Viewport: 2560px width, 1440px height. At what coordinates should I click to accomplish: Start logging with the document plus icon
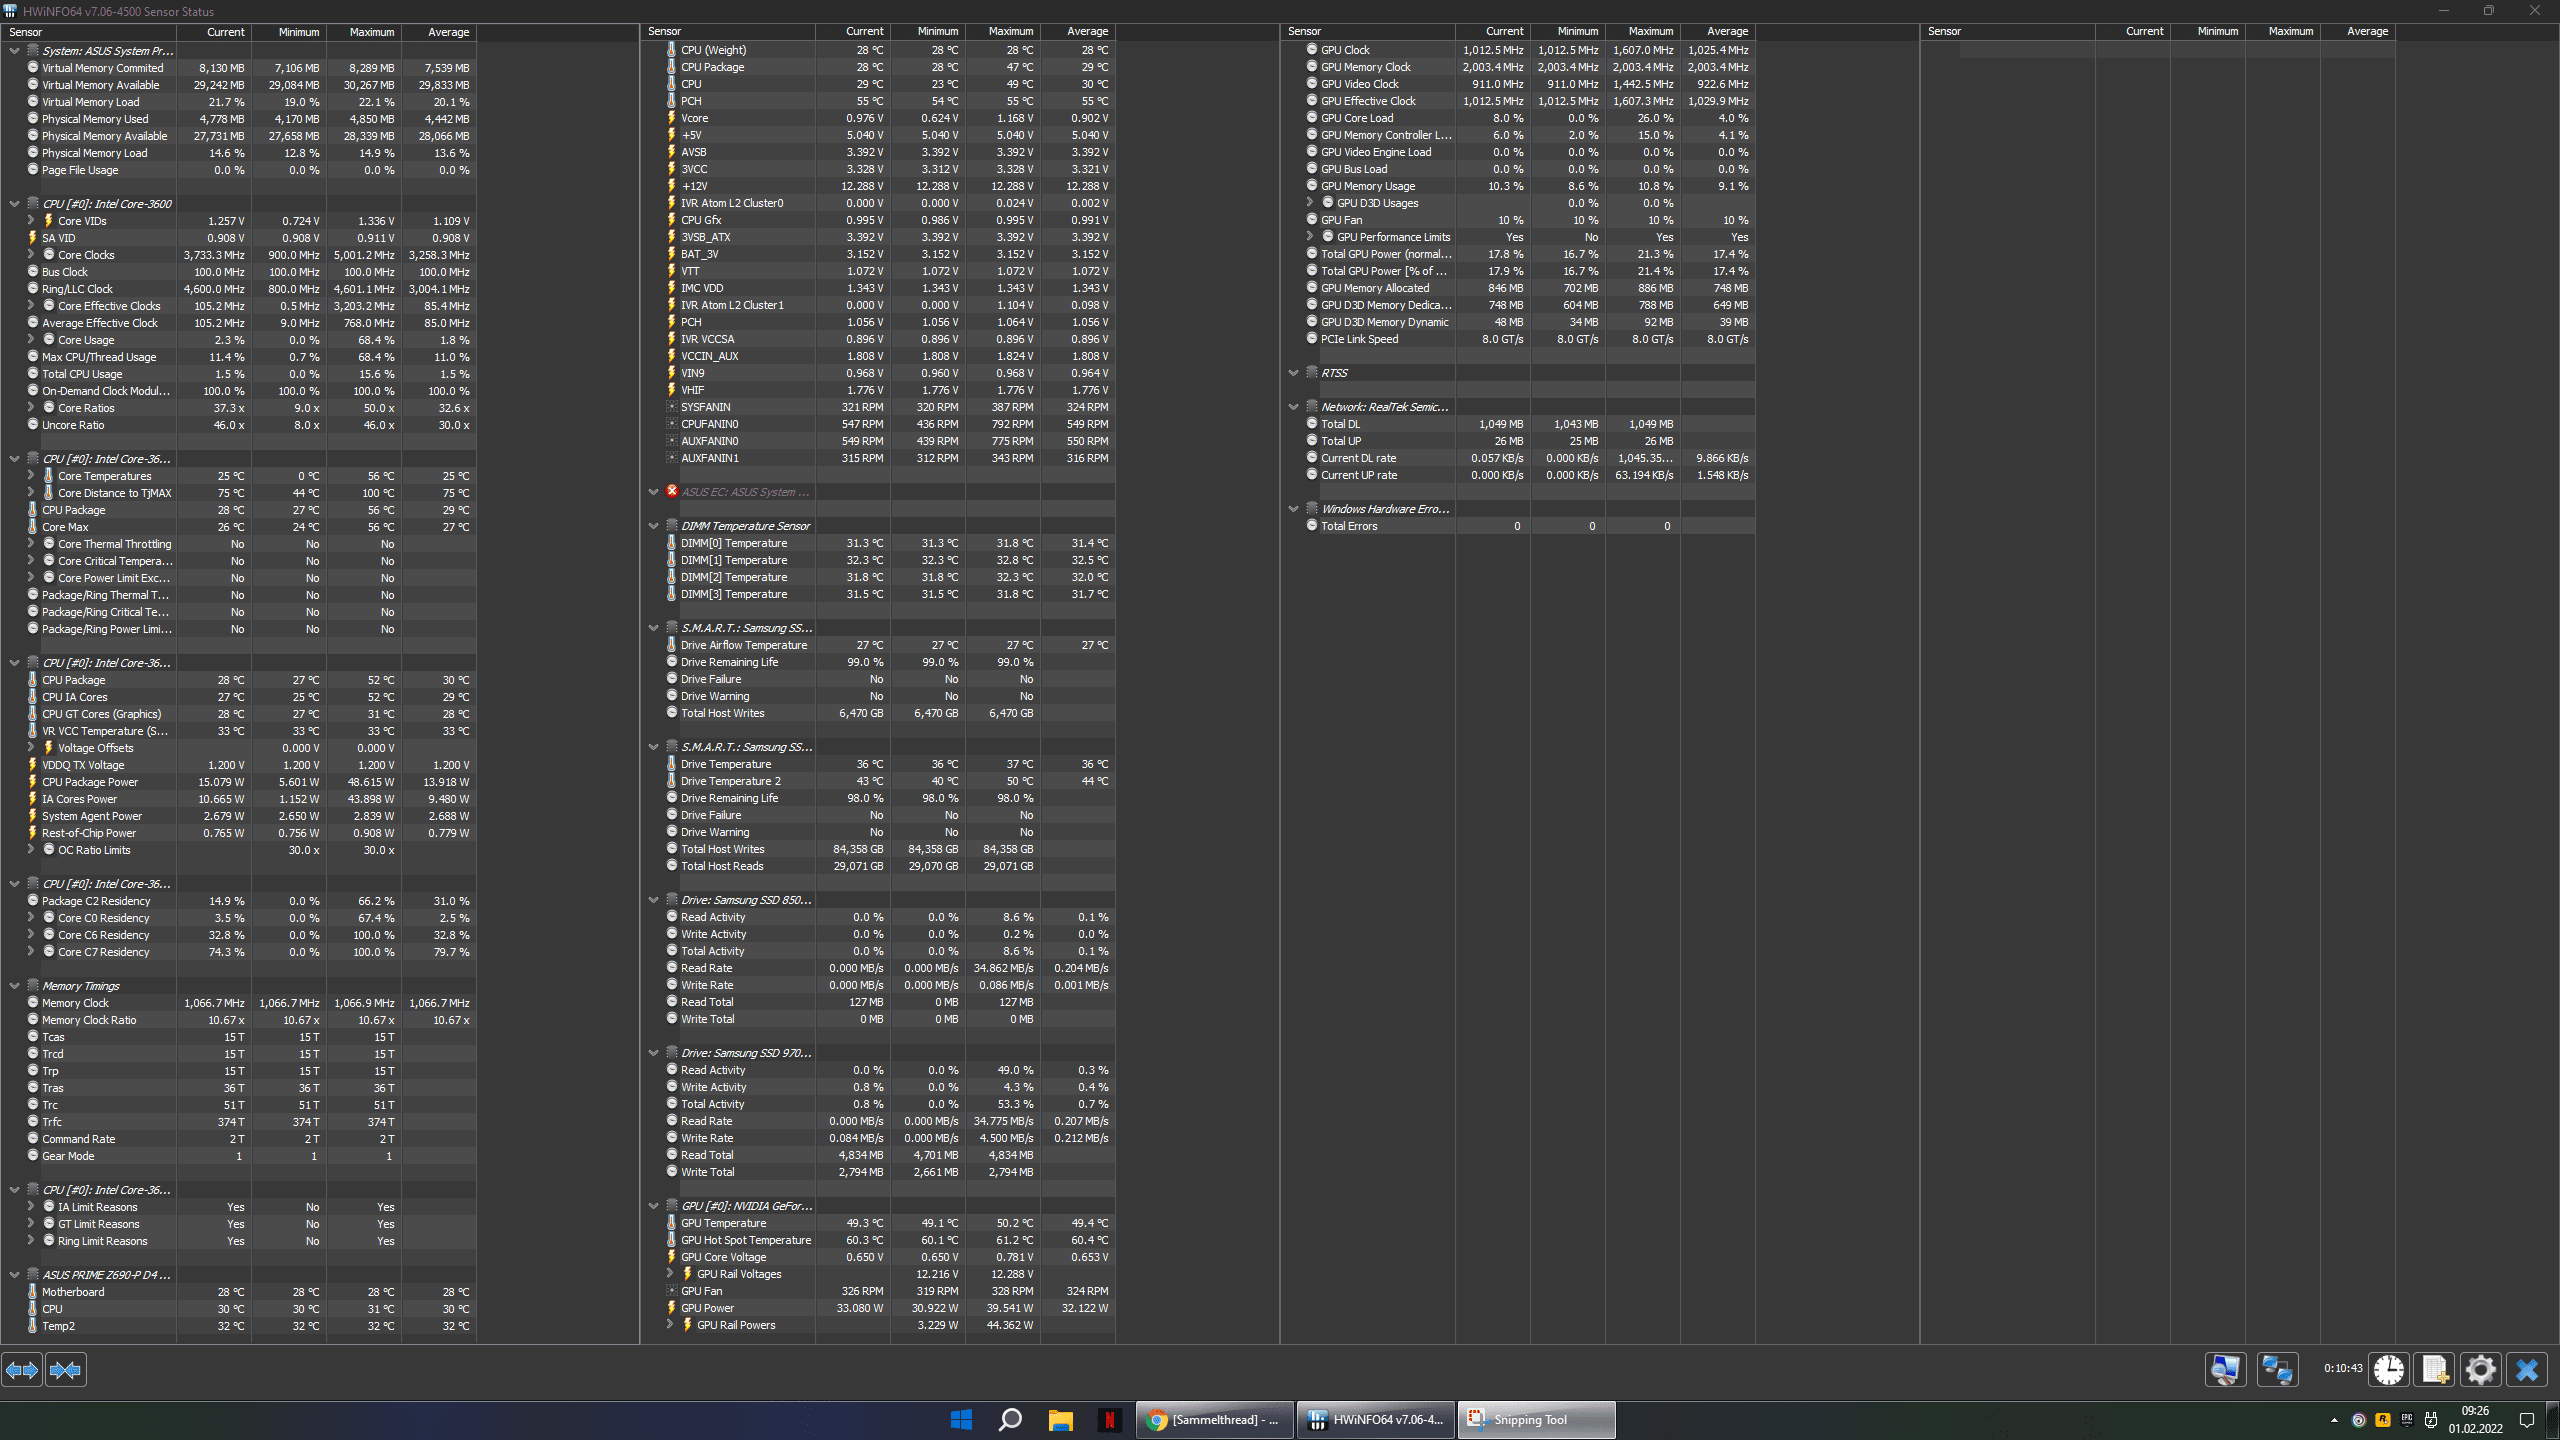[2435, 1369]
